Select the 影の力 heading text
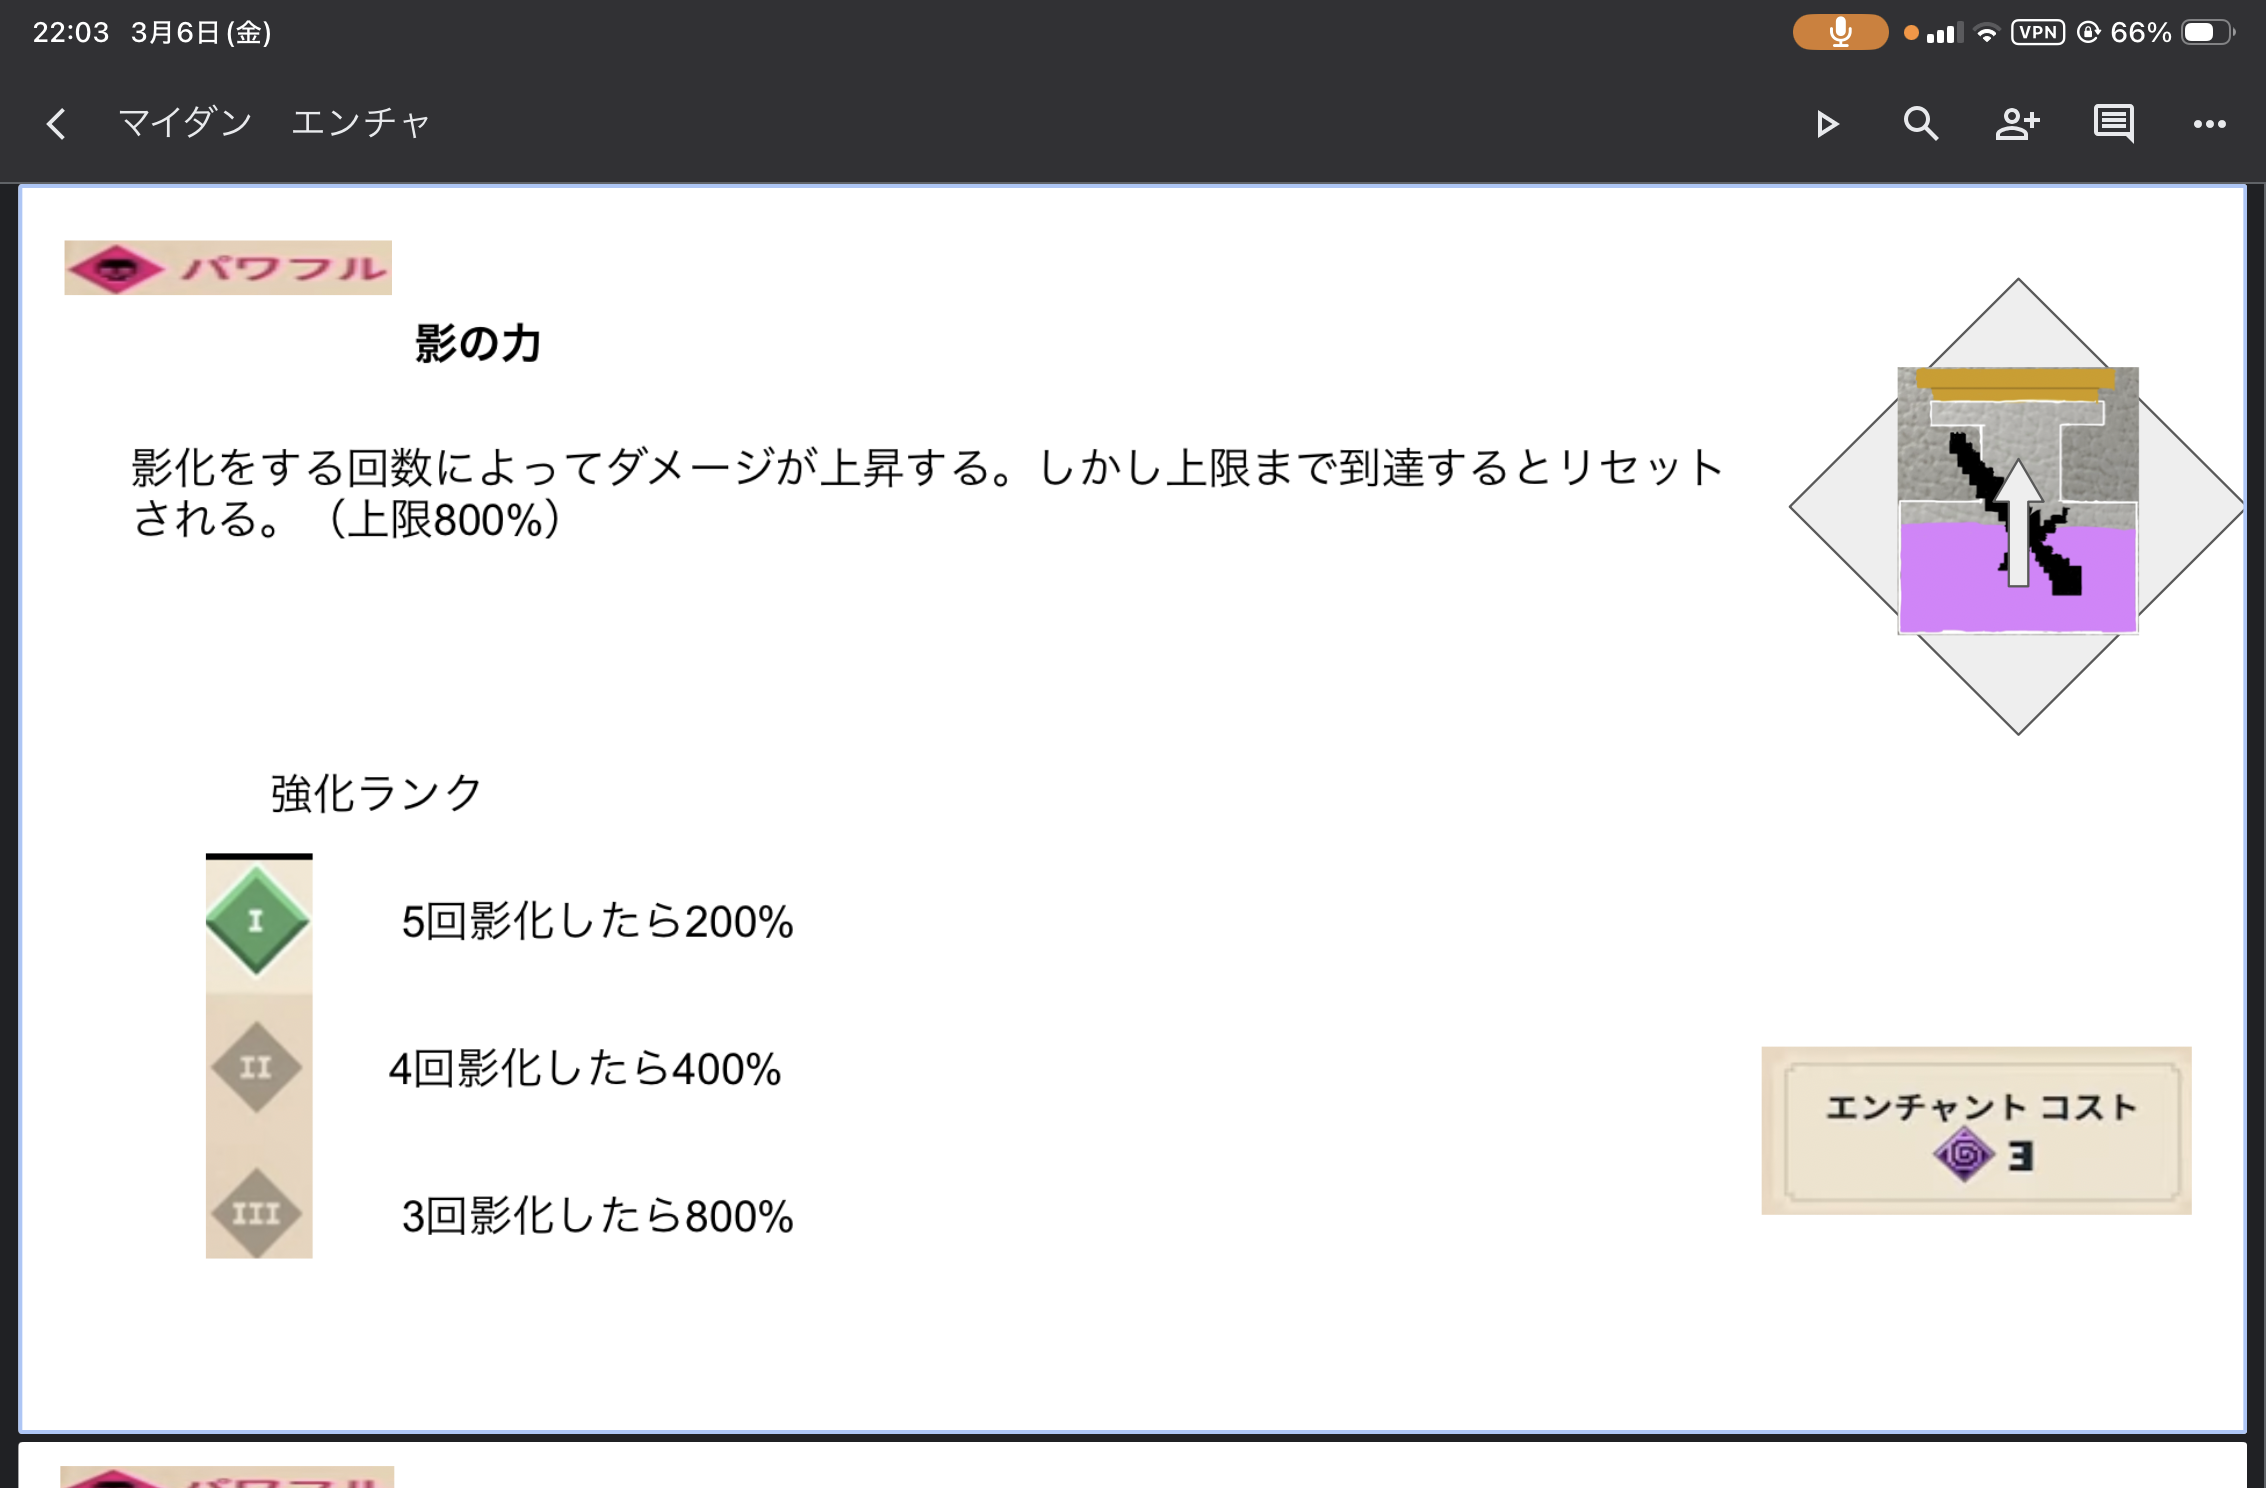Viewport: 2266px width, 1488px height. click(x=478, y=344)
